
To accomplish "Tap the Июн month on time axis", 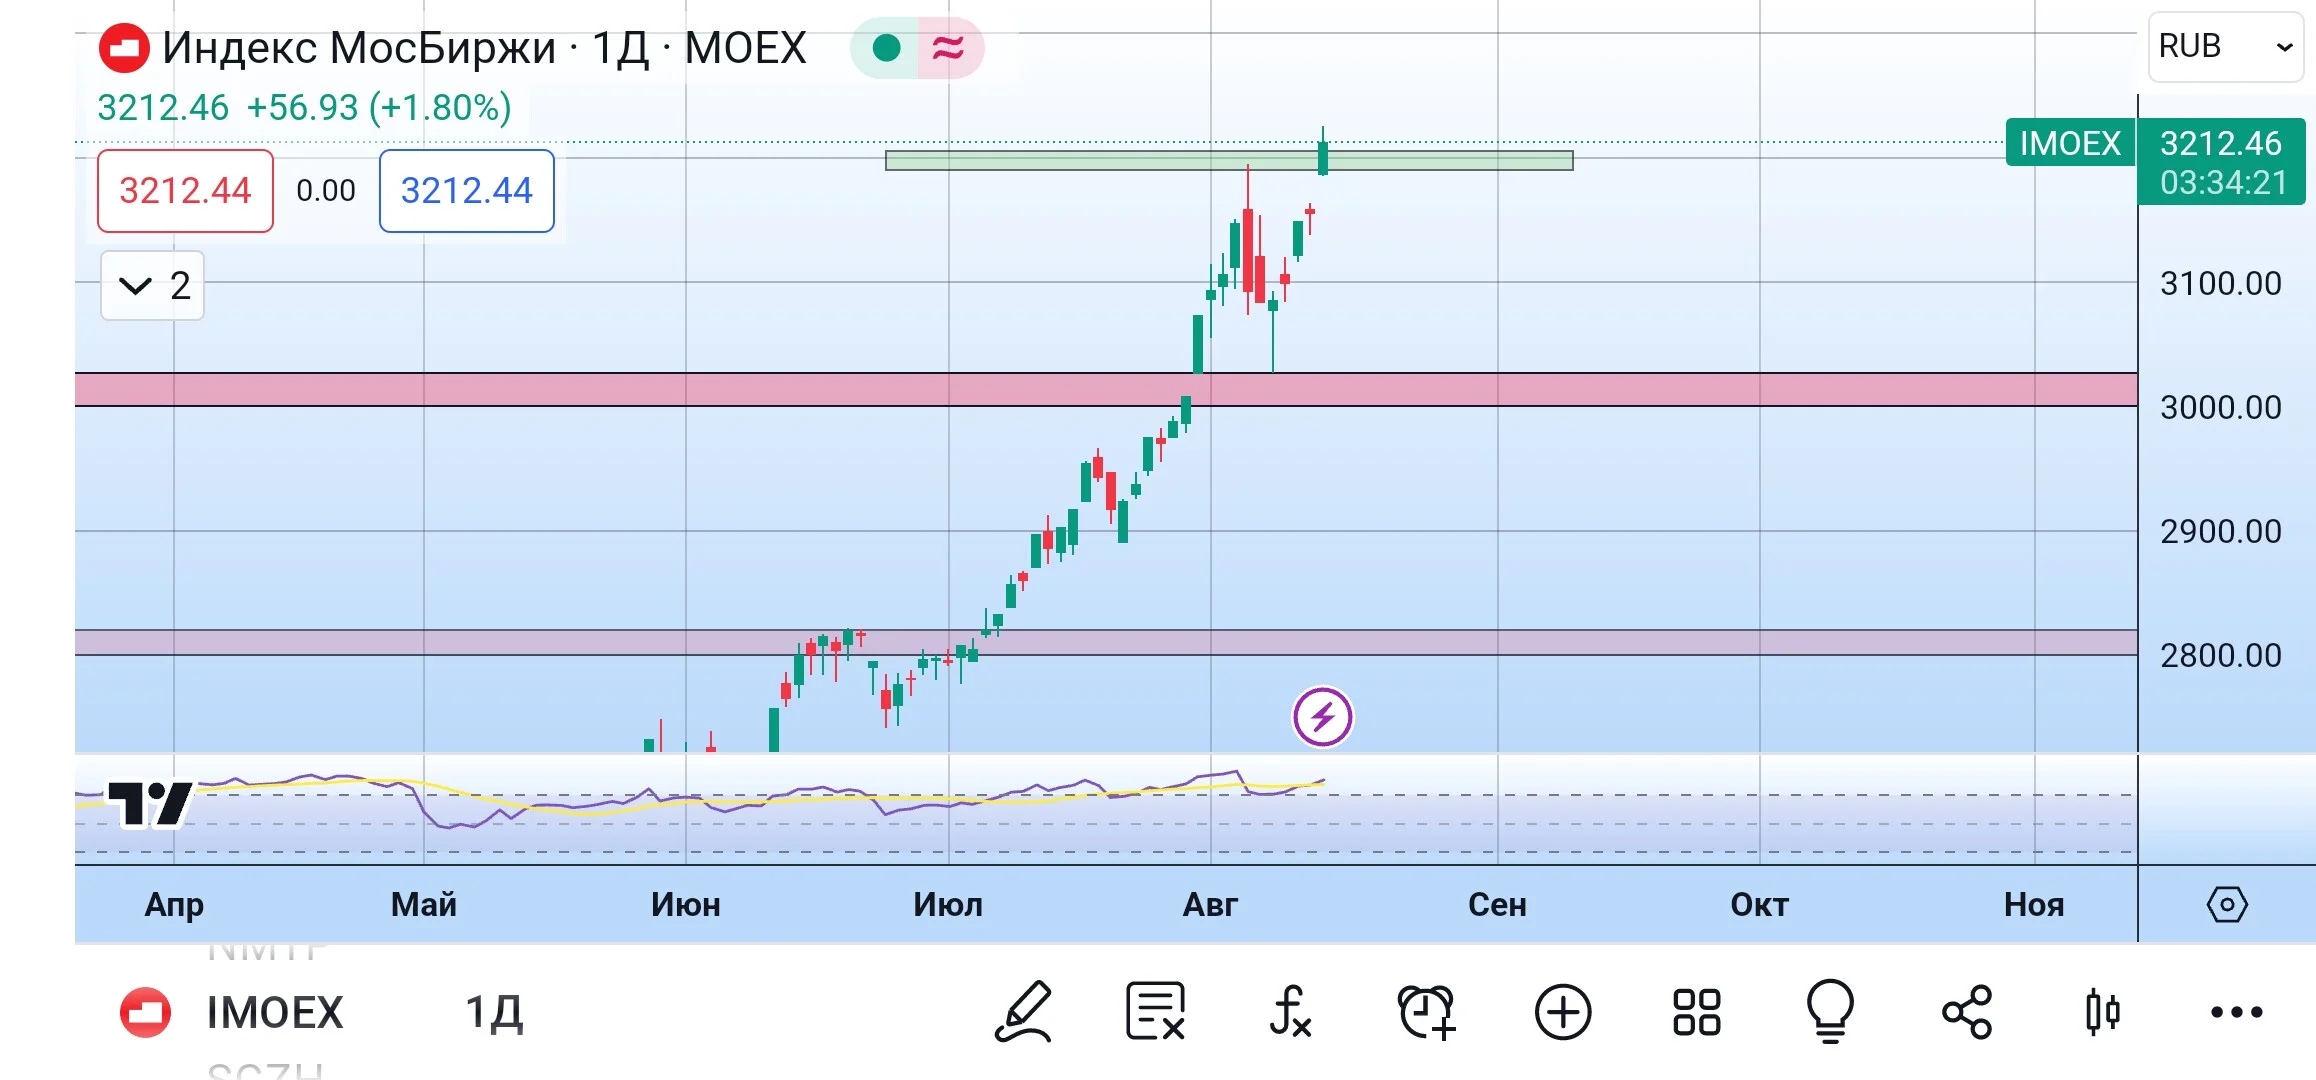I will coord(686,905).
